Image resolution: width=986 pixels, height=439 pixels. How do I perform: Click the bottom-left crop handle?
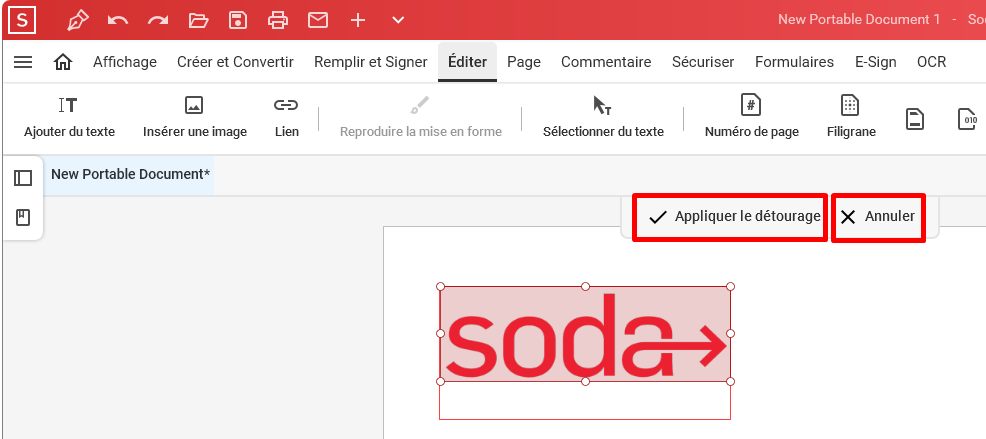[440, 381]
